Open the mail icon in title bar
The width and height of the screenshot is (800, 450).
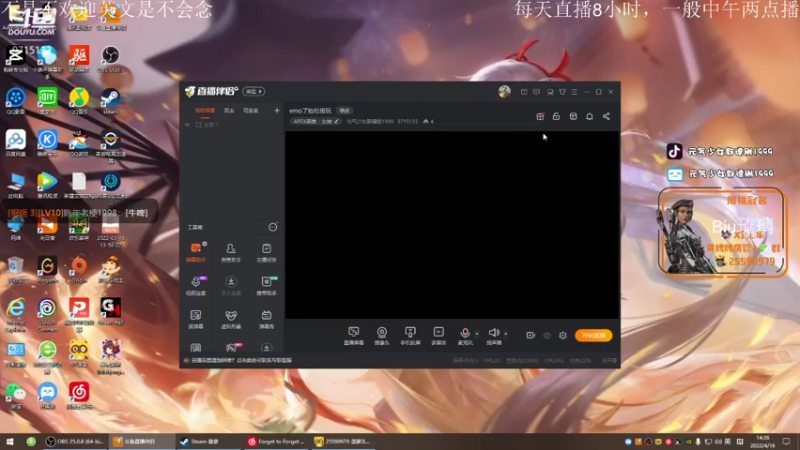pos(524,92)
